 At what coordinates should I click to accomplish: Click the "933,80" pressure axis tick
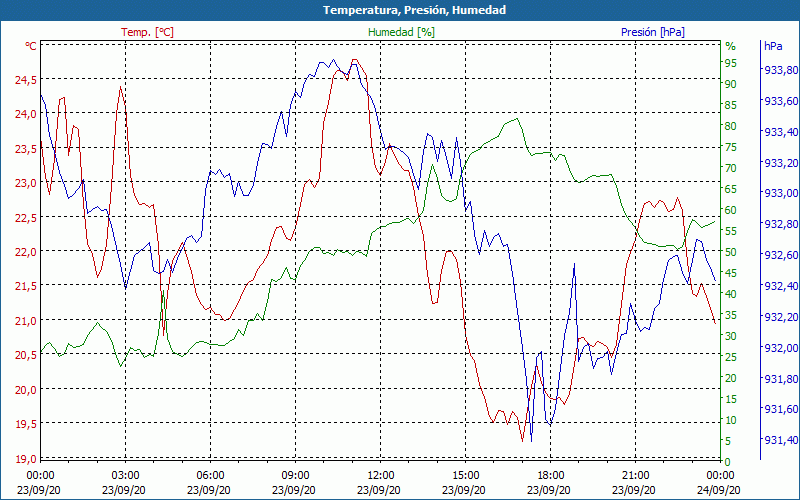point(781,70)
